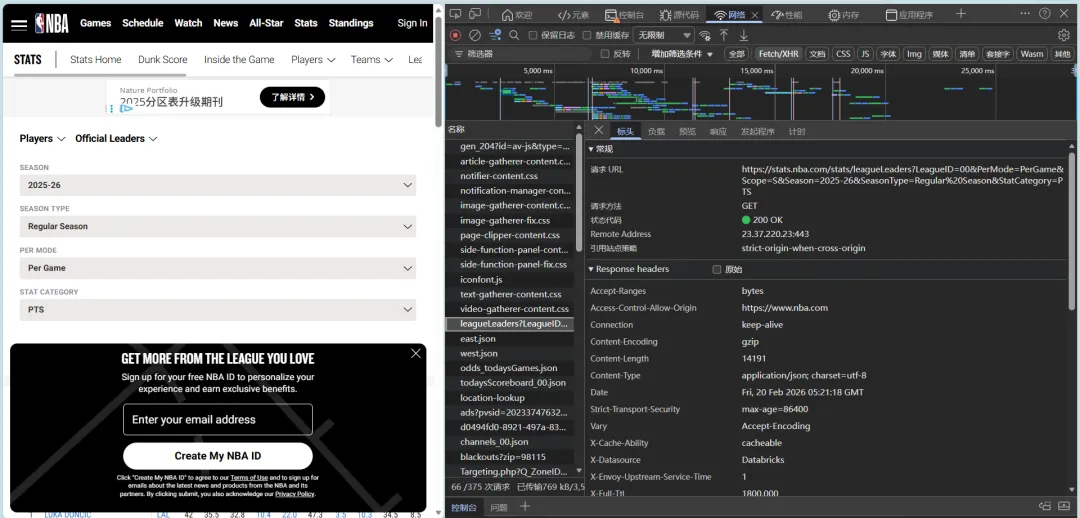Select the Wasm filter chip
Screen dimensions: 1080x518
click(x=1032, y=54)
